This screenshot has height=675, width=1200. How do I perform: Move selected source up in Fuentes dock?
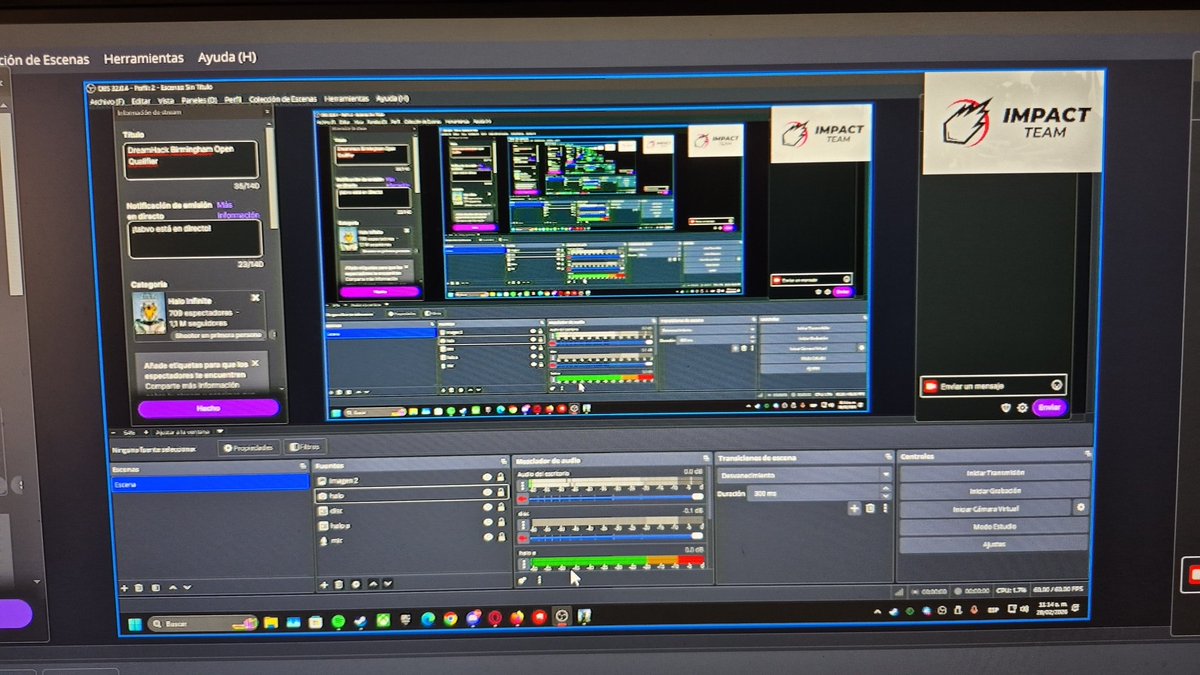[373, 584]
